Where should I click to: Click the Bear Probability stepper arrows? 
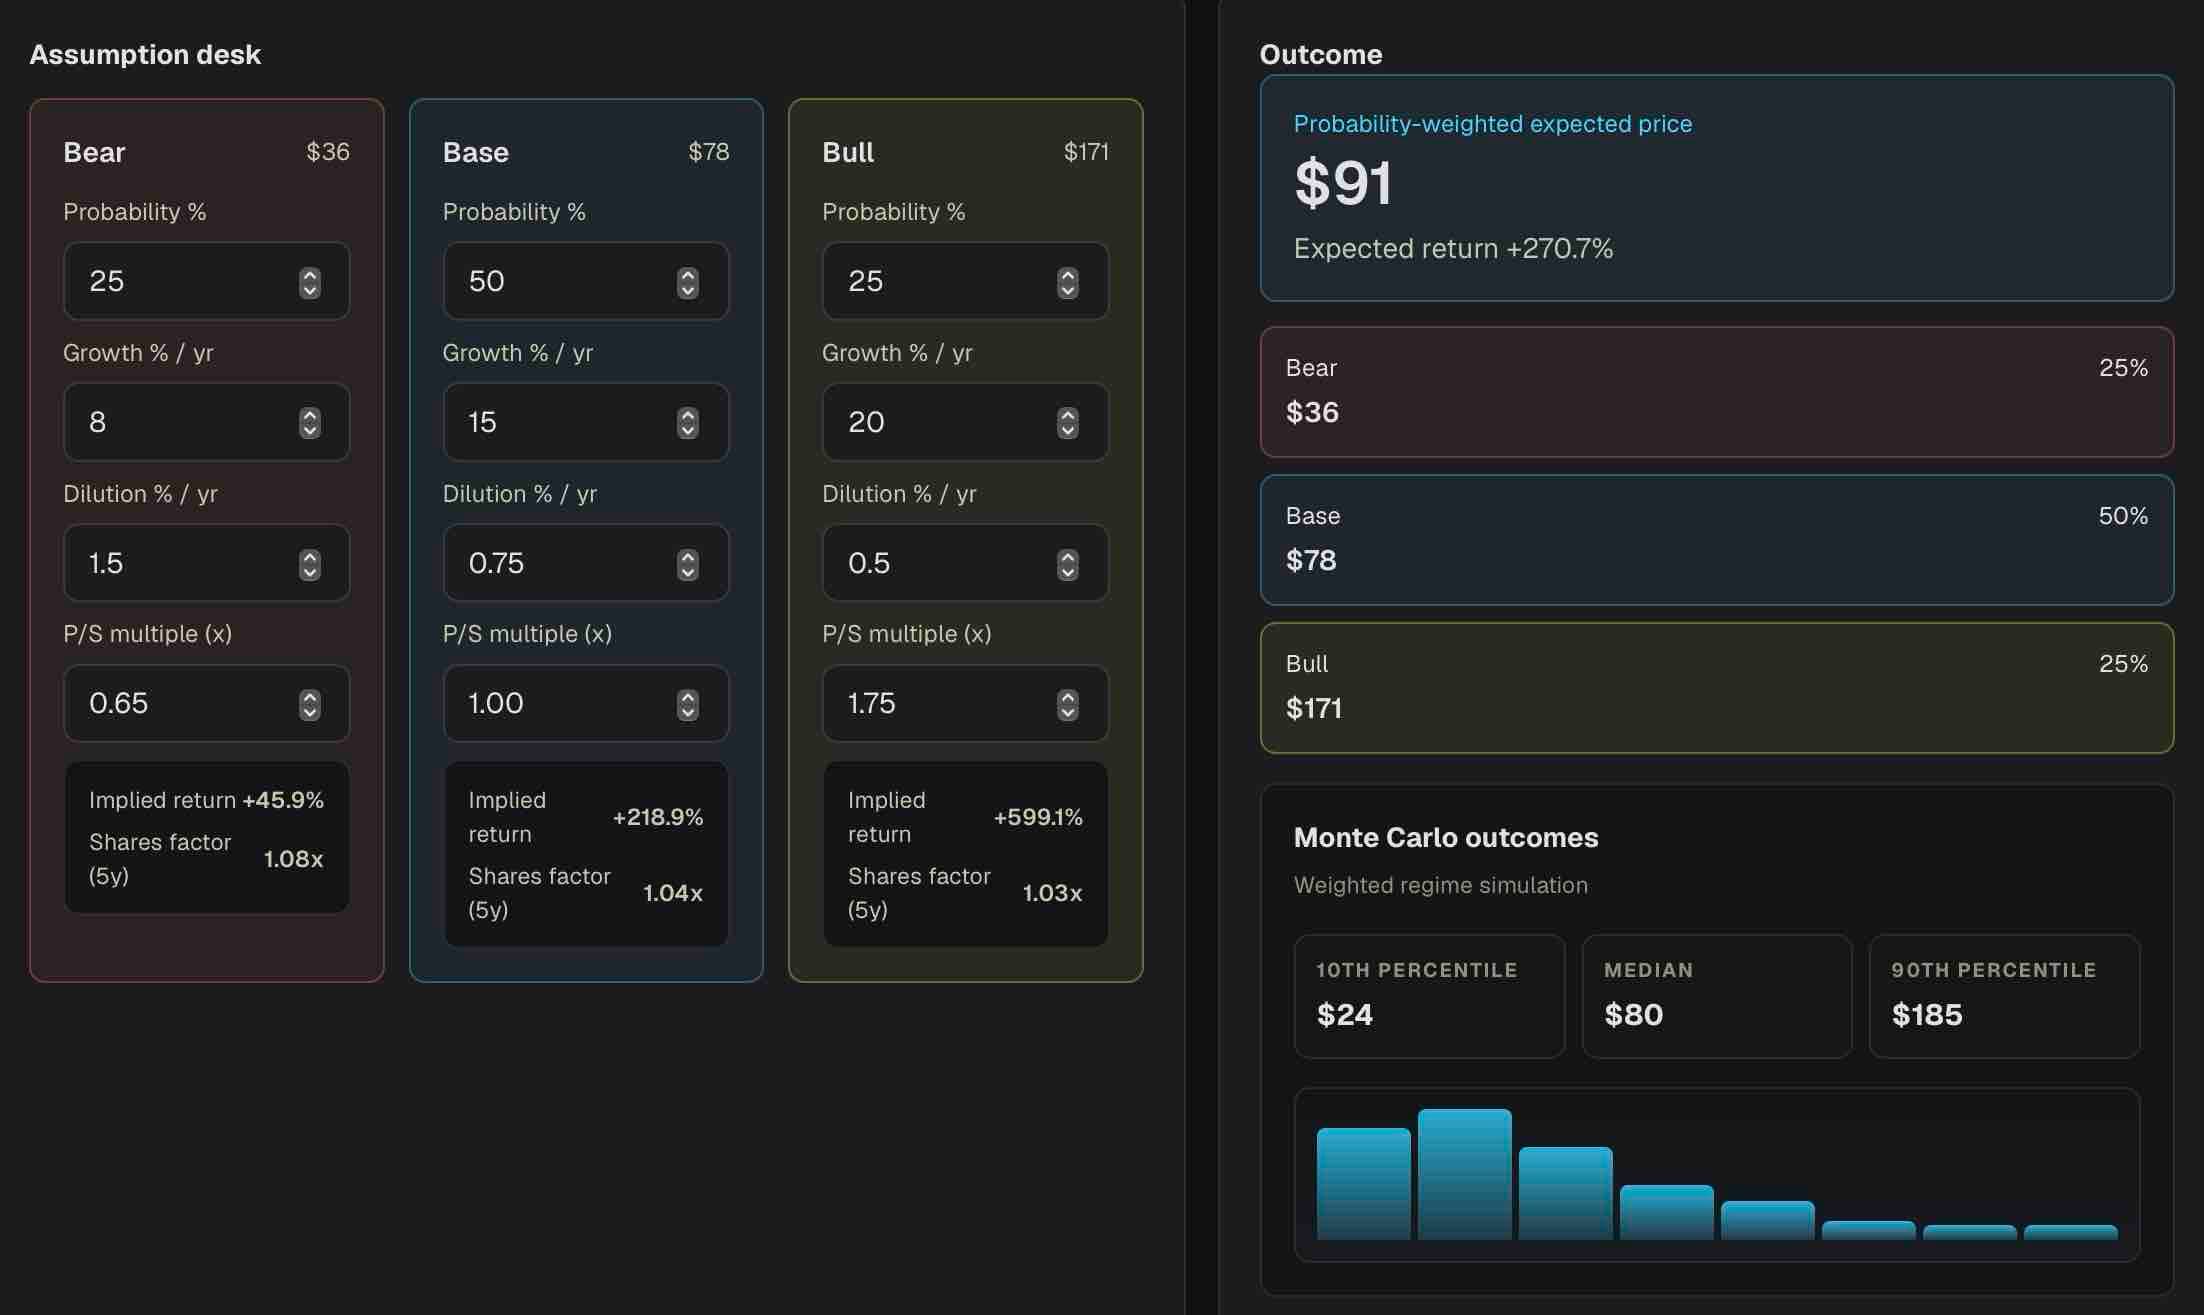pos(310,283)
